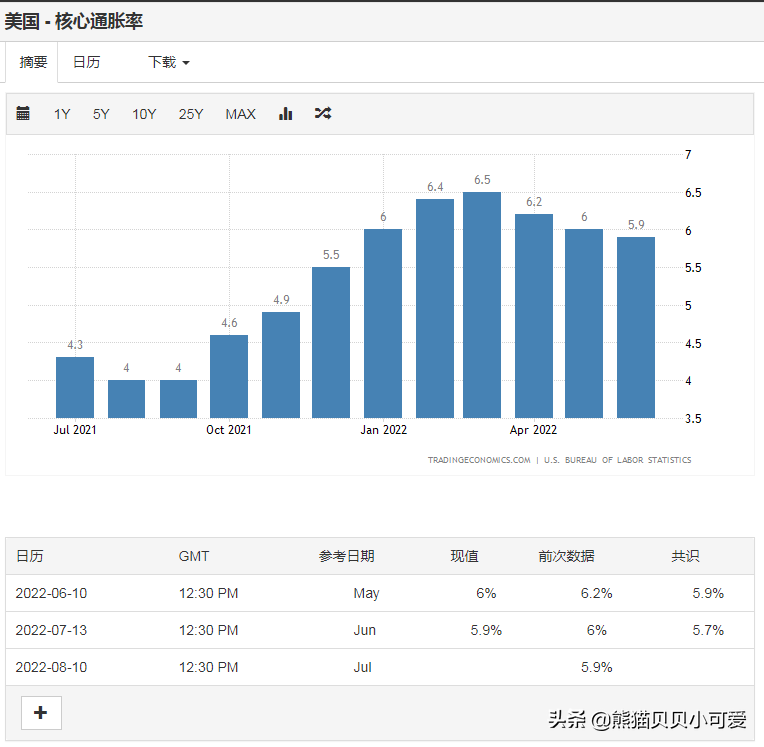Screen dimensions: 764x747
Task: Select the 2022-06-10 date cell
Action: 51,593
